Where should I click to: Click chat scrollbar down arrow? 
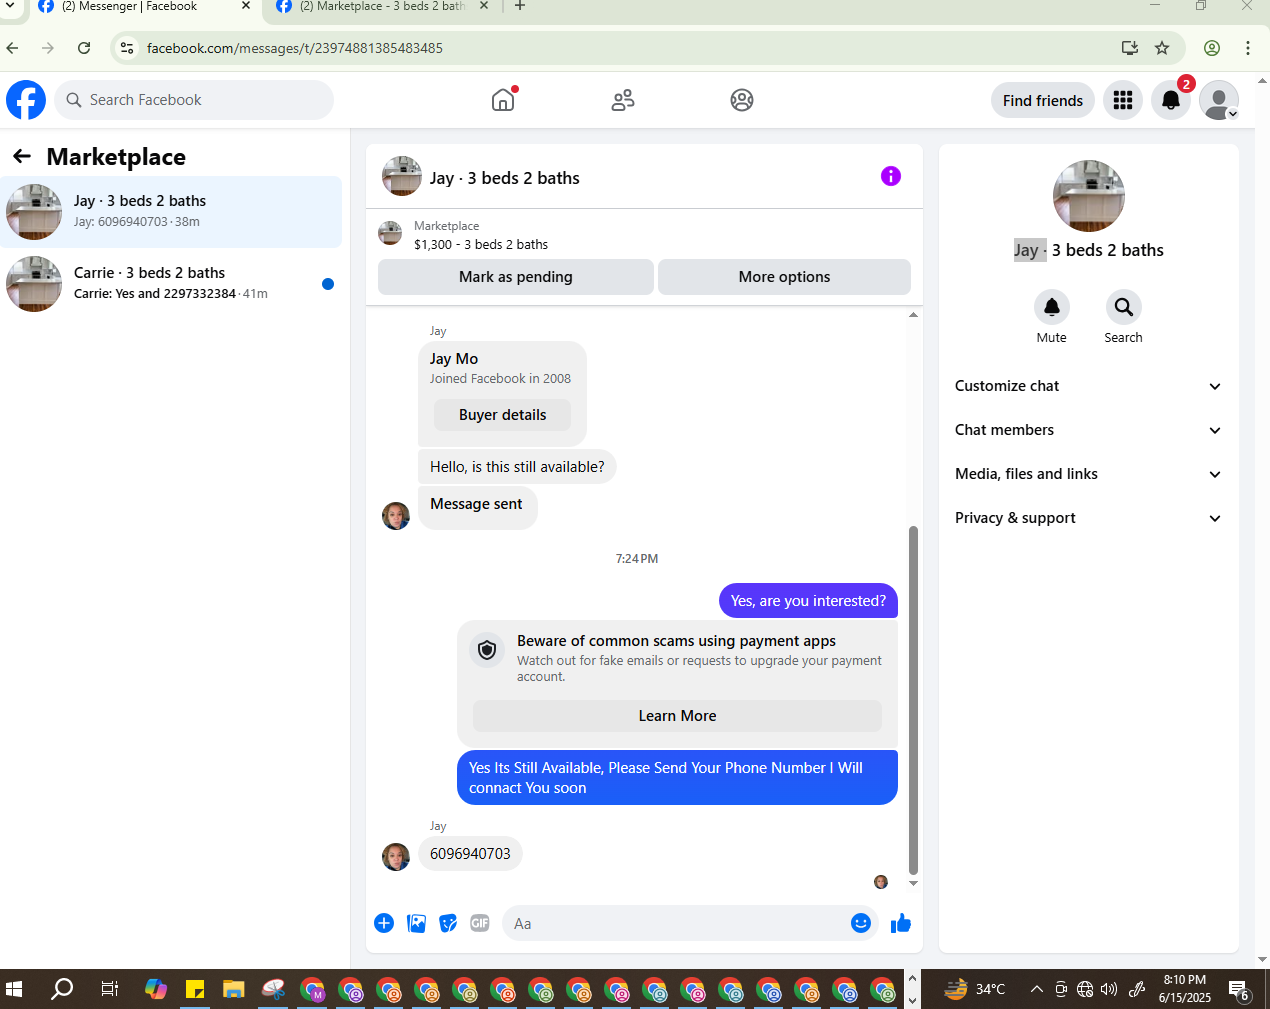(913, 884)
